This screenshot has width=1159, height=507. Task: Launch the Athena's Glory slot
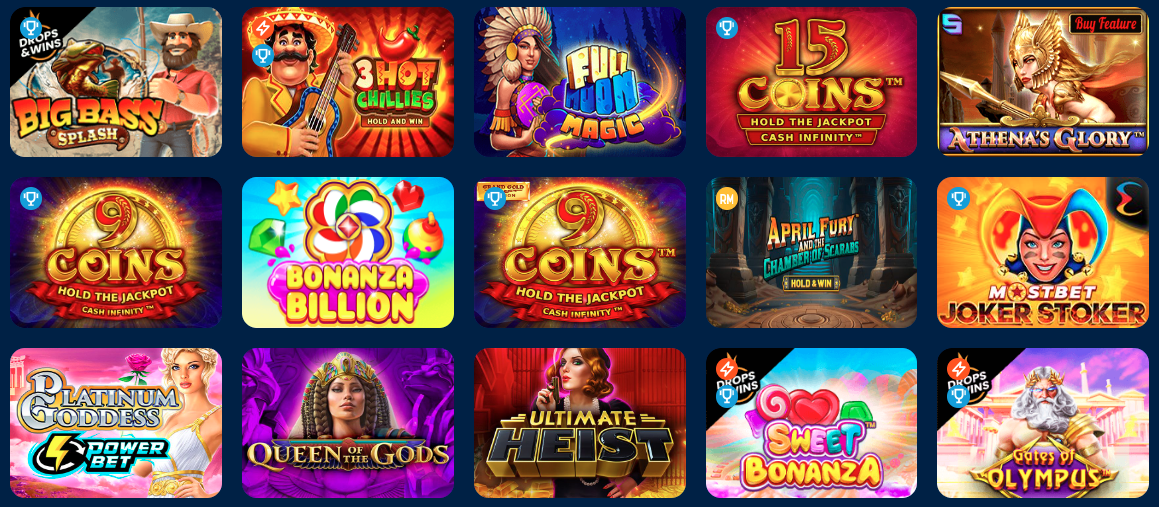pos(1043,82)
